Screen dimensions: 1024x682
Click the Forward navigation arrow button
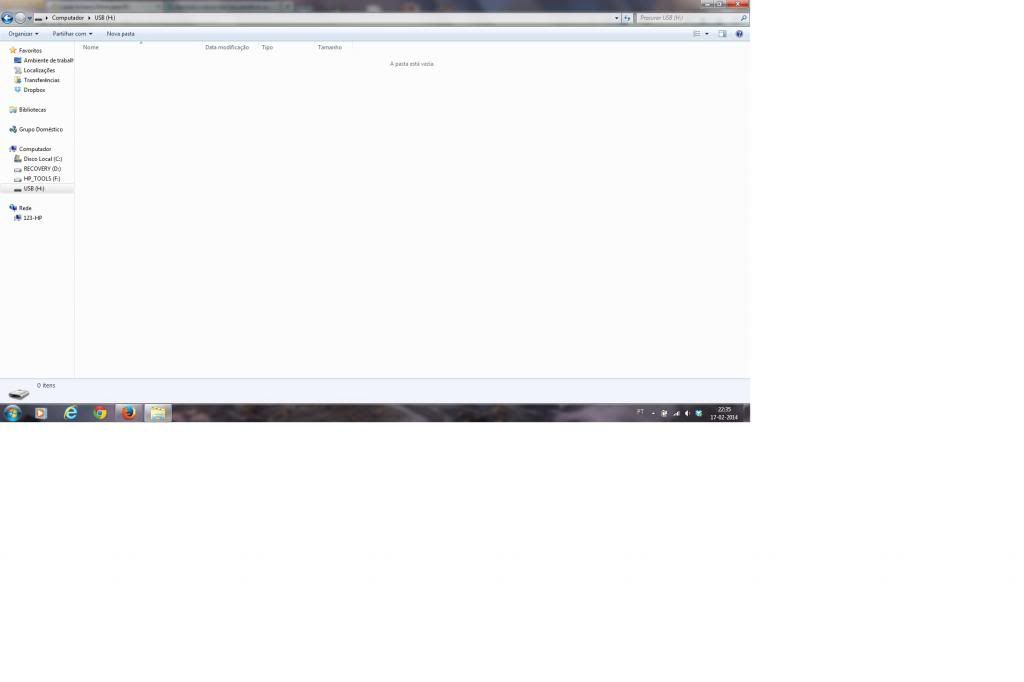pyautogui.click(x=20, y=18)
